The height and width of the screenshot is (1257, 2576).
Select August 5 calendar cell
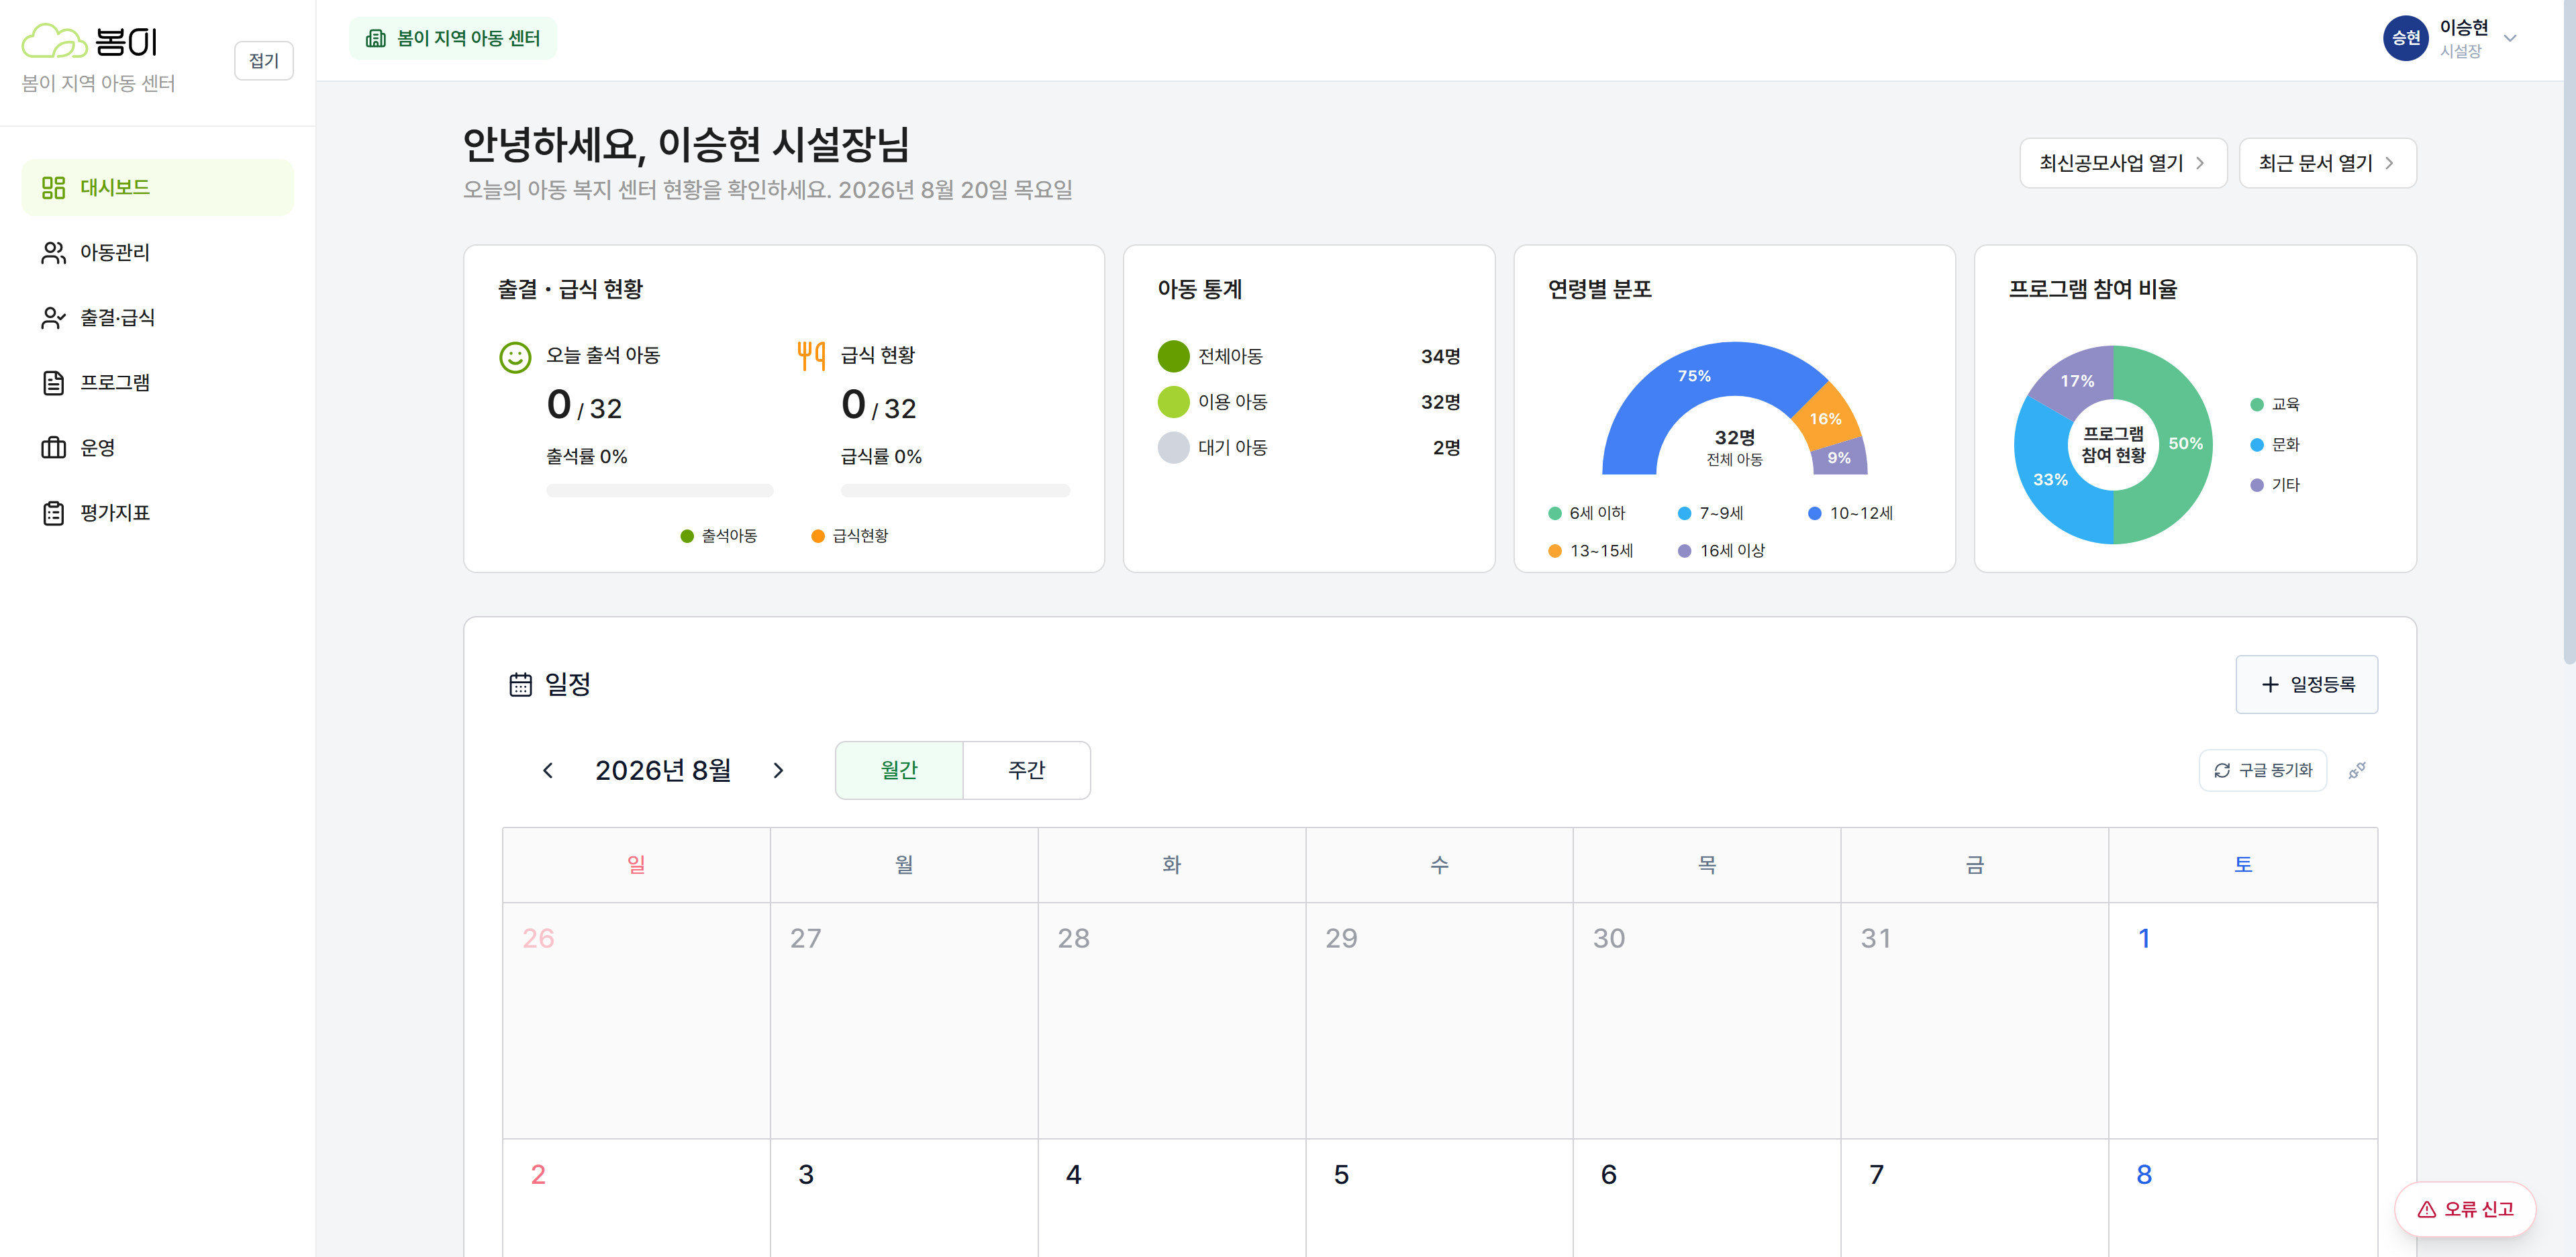click(x=1439, y=1197)
